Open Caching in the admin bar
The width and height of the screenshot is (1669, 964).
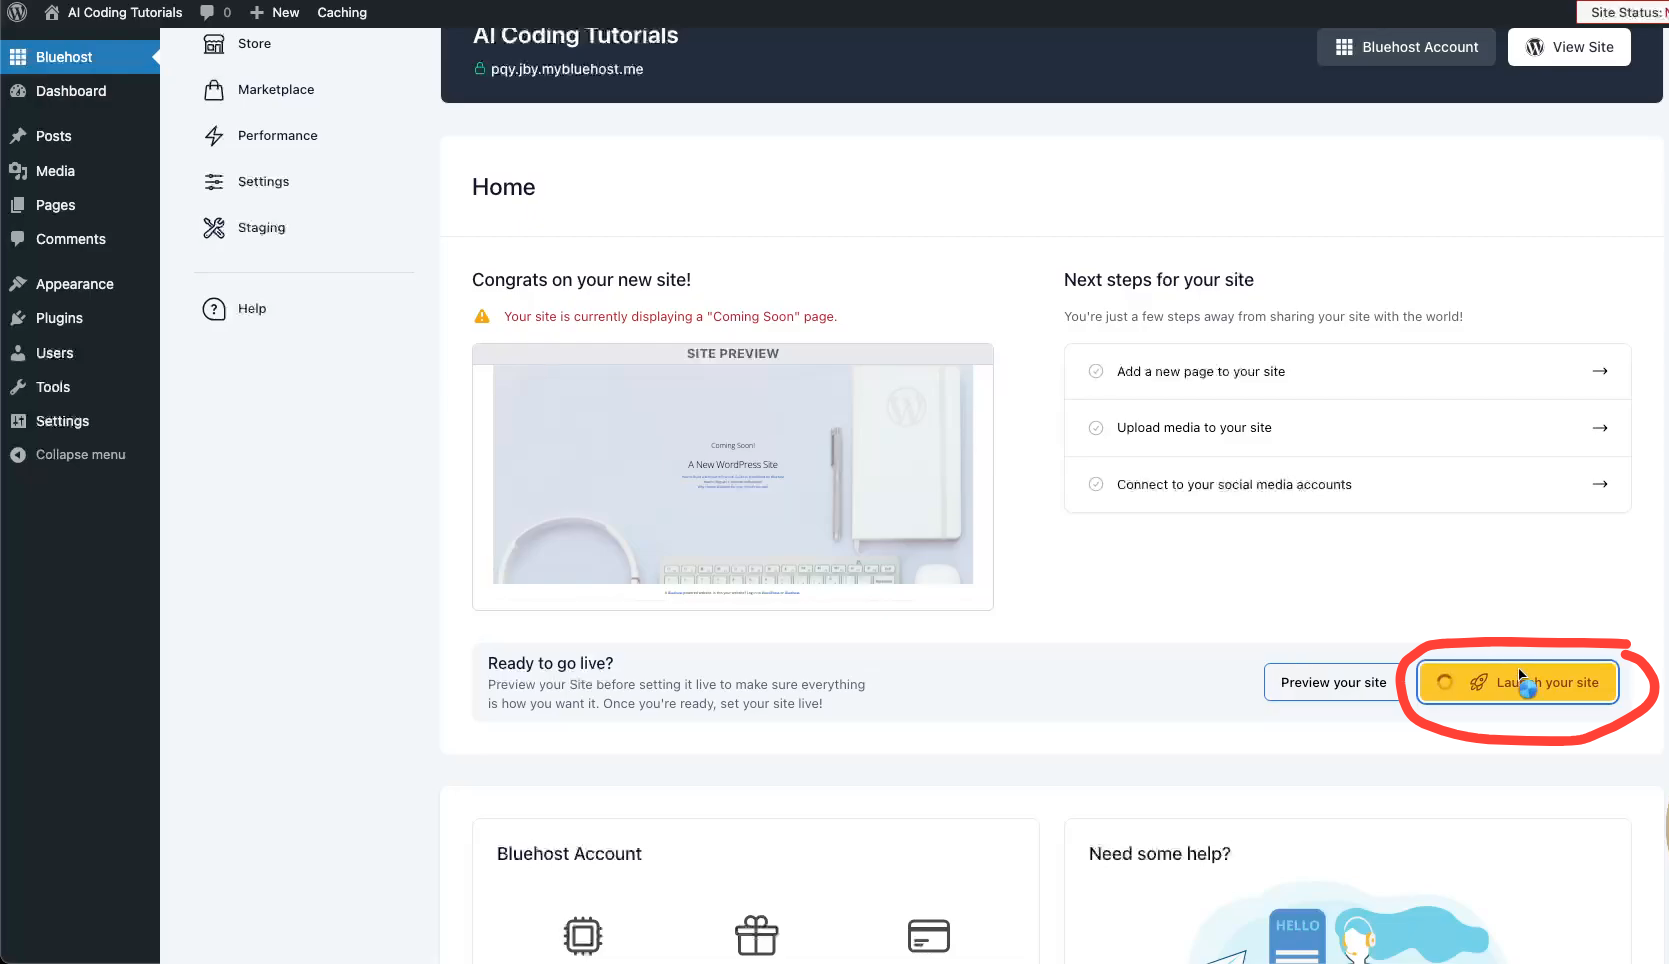(342, 12)
